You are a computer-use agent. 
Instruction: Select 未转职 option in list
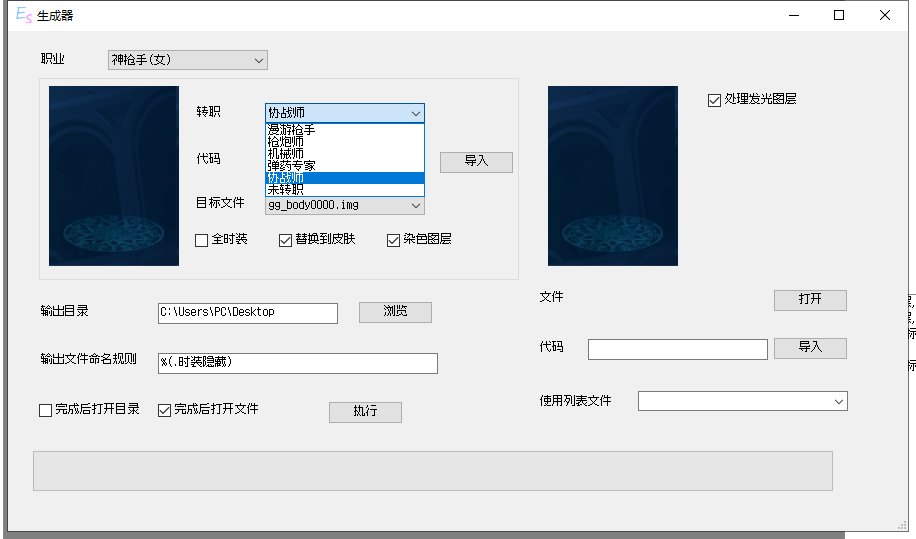(345, 190)
